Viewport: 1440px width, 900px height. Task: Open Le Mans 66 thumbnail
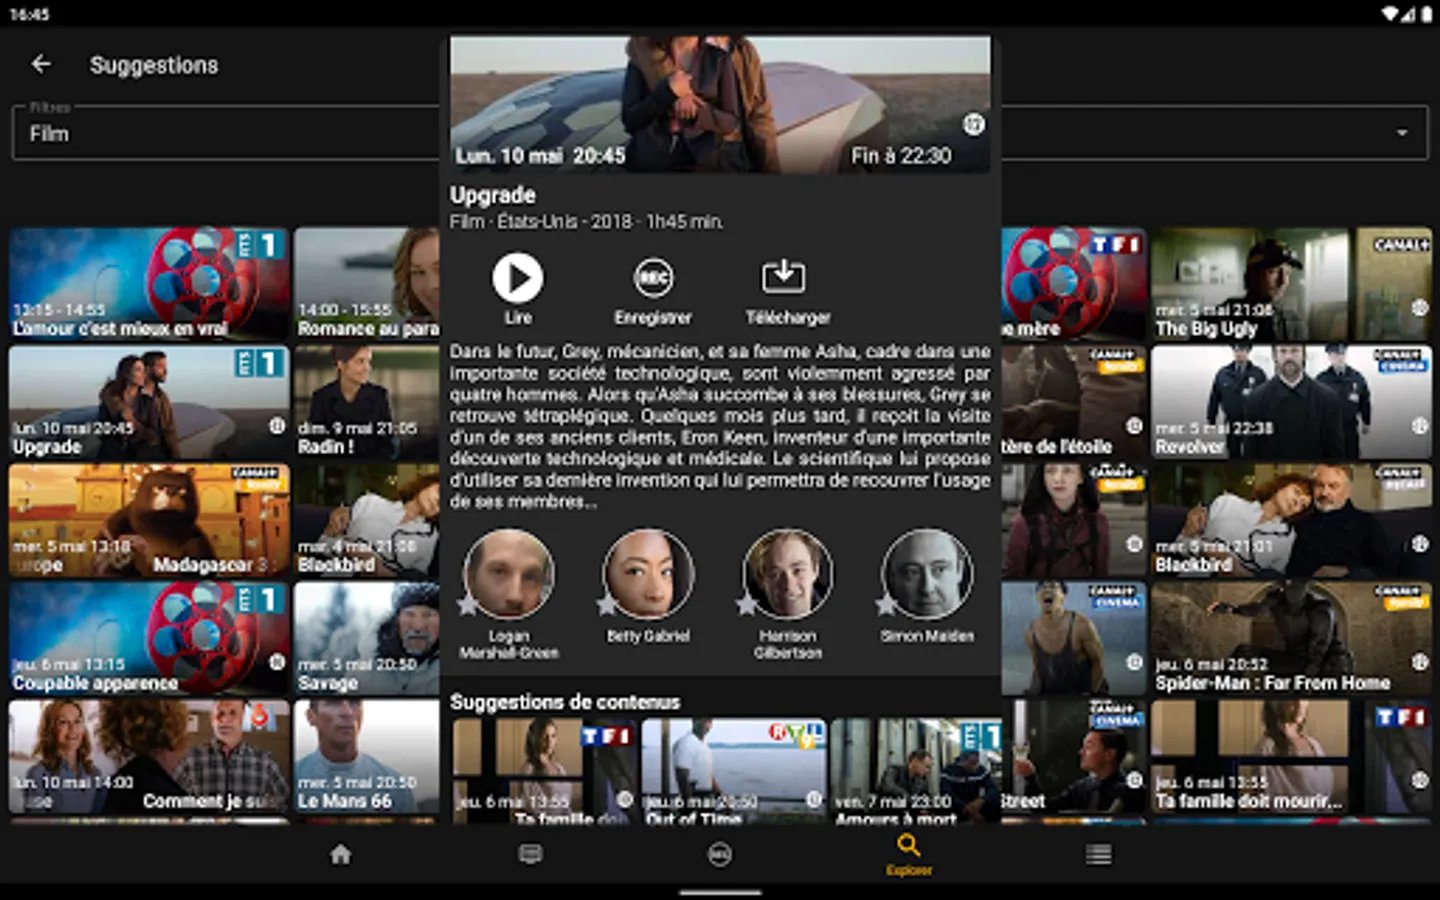[x=367, y=756]
